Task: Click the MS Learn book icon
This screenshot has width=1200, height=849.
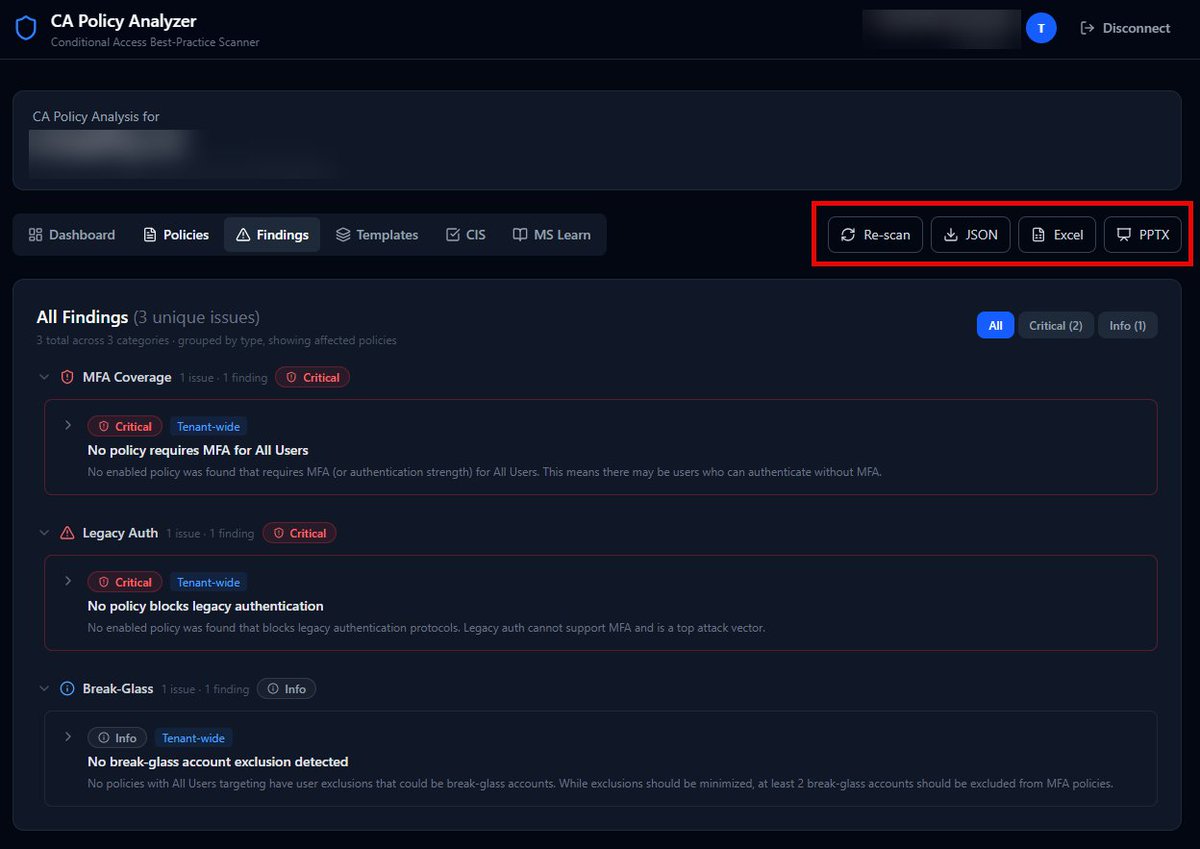Action: click(x=520, y=235)
